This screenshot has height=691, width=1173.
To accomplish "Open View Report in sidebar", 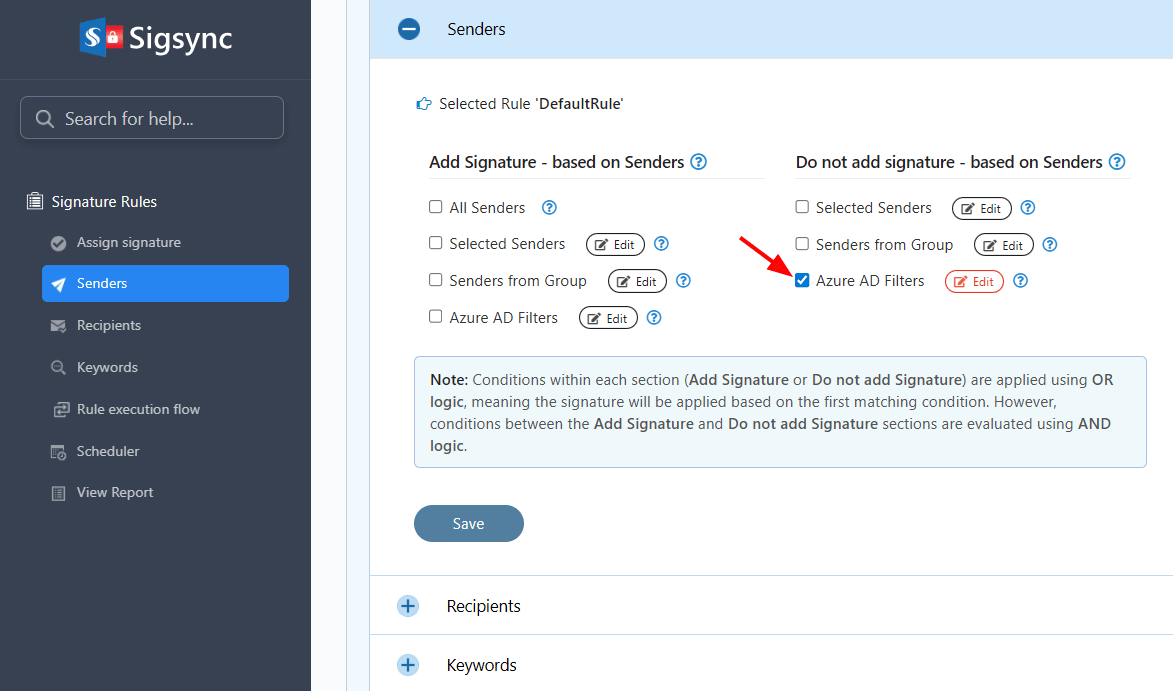I will click(x=115, y=493).
